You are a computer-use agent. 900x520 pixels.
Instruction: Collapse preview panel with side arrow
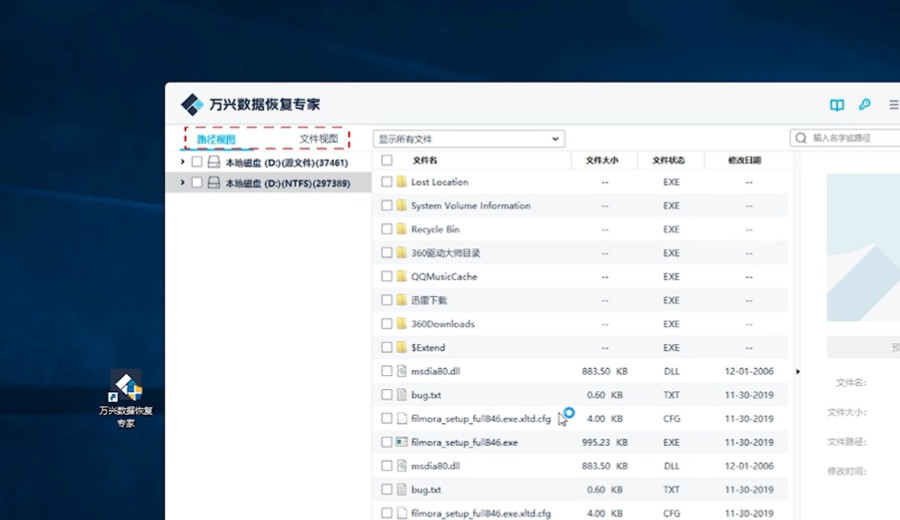(798, 371)
